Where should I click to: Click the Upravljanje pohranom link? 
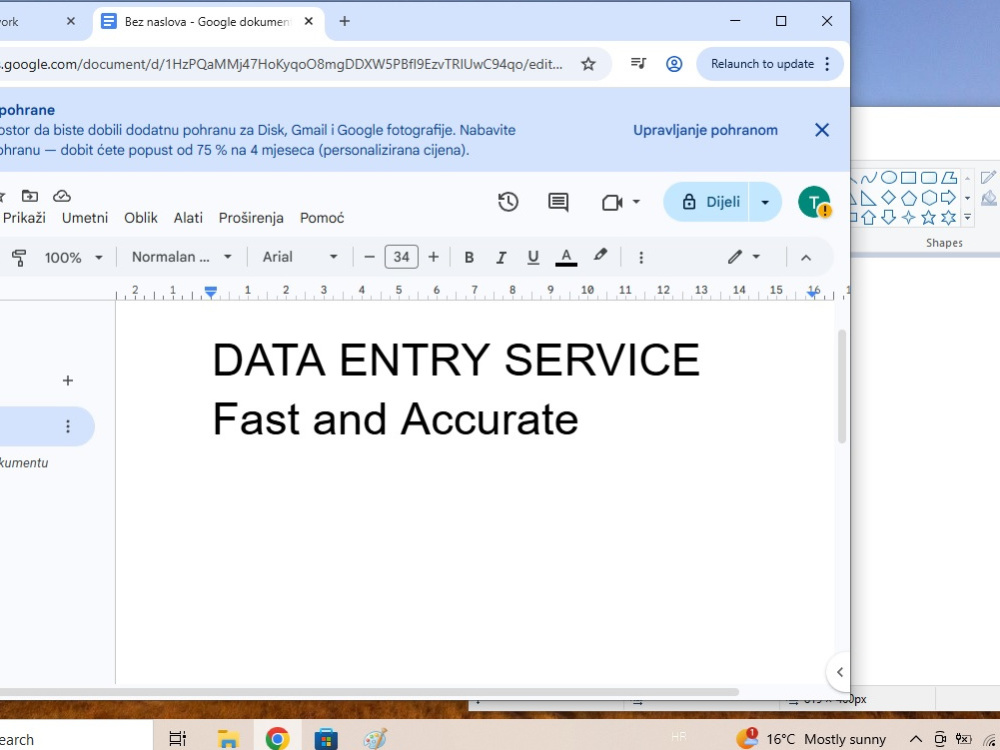pyautogui.click(x=705, y=130)
